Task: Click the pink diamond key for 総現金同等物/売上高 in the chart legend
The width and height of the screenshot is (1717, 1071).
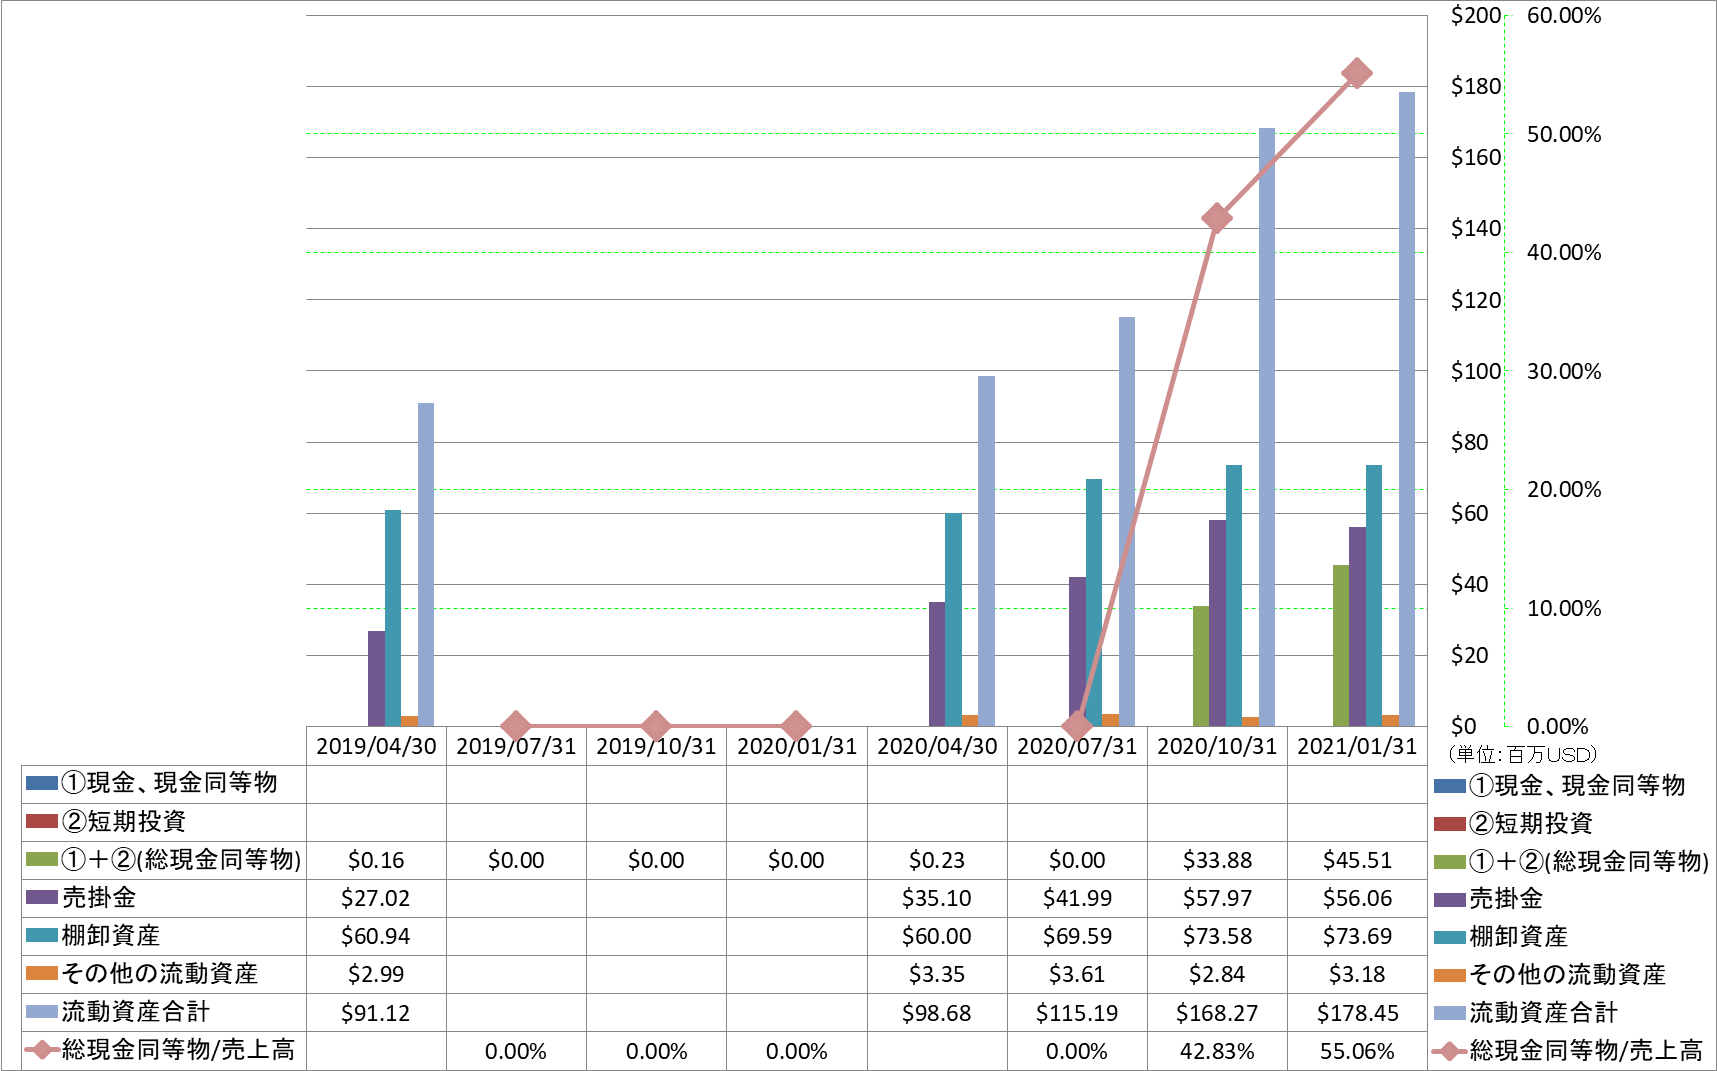Action: (1449, 1051)
